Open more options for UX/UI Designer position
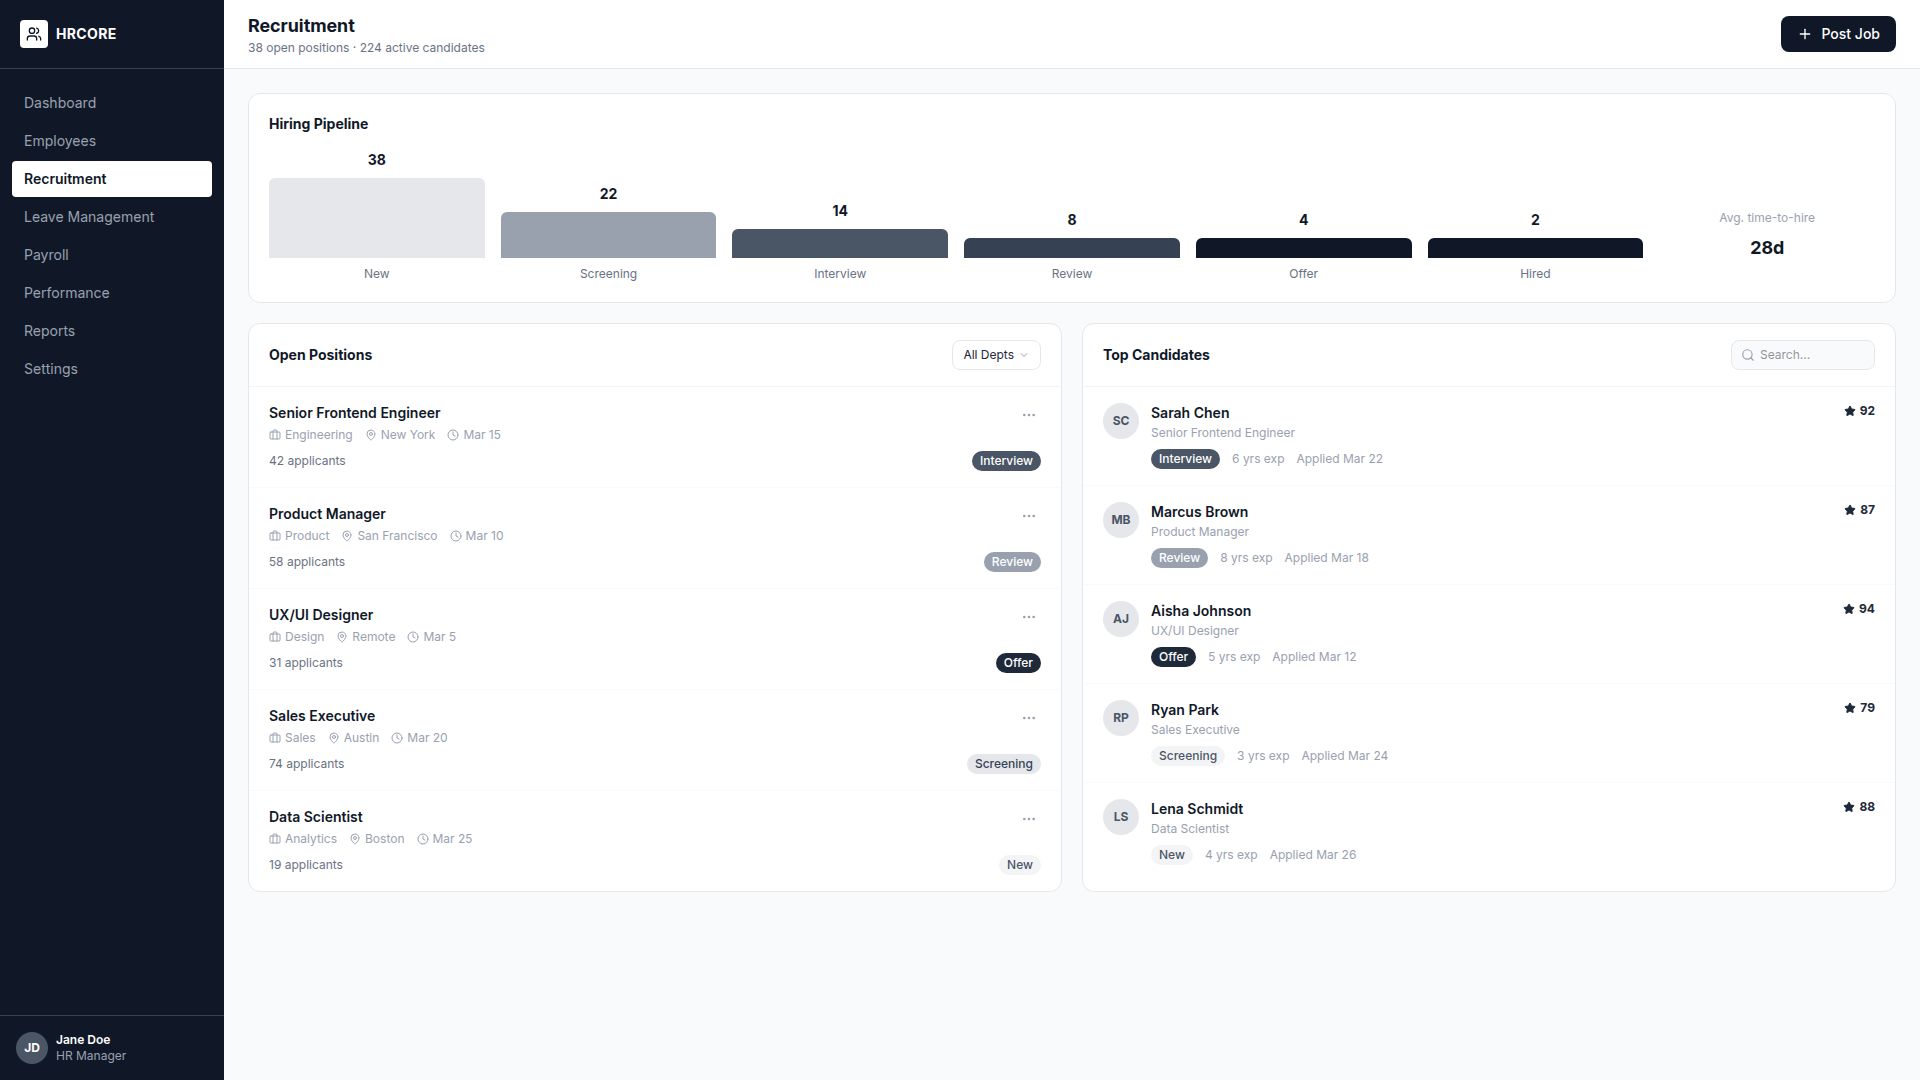Image resolution: width=1920 pixels, height=1080 pixels. [x=1028, y=617]
